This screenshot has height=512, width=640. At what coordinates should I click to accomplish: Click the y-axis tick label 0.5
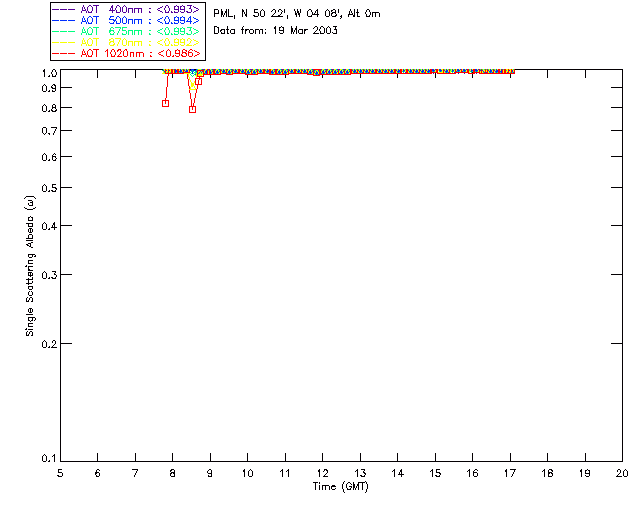click(49, 188)
